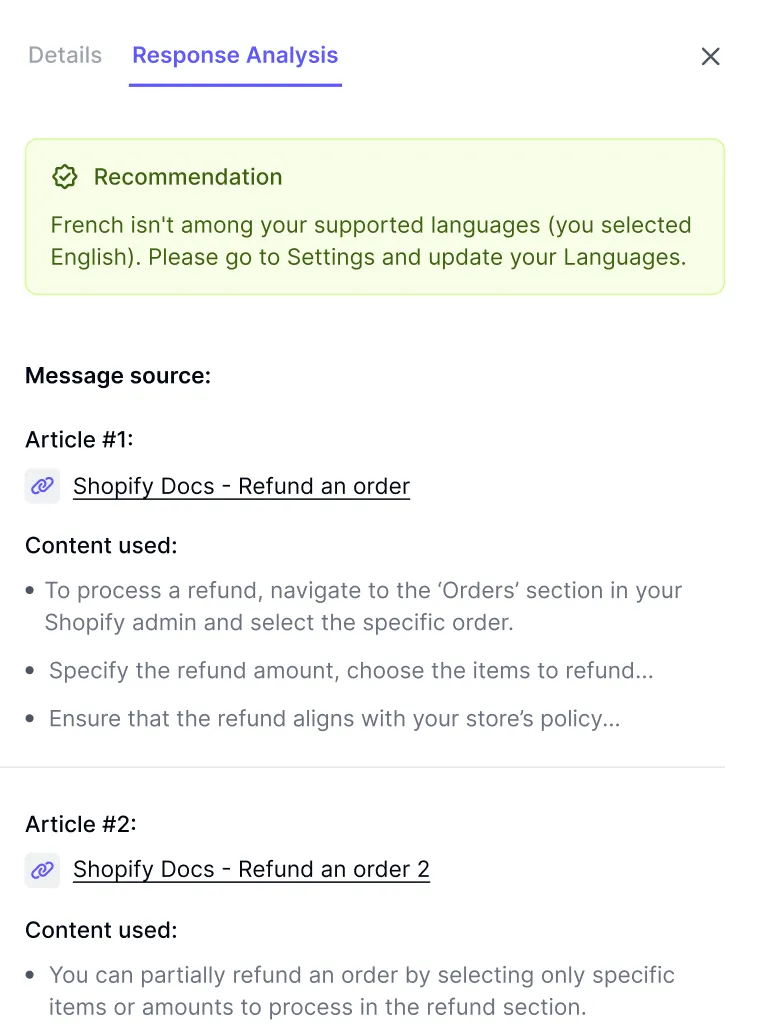
Task: Select the Article #1 heading
Action: pos(79,439)
